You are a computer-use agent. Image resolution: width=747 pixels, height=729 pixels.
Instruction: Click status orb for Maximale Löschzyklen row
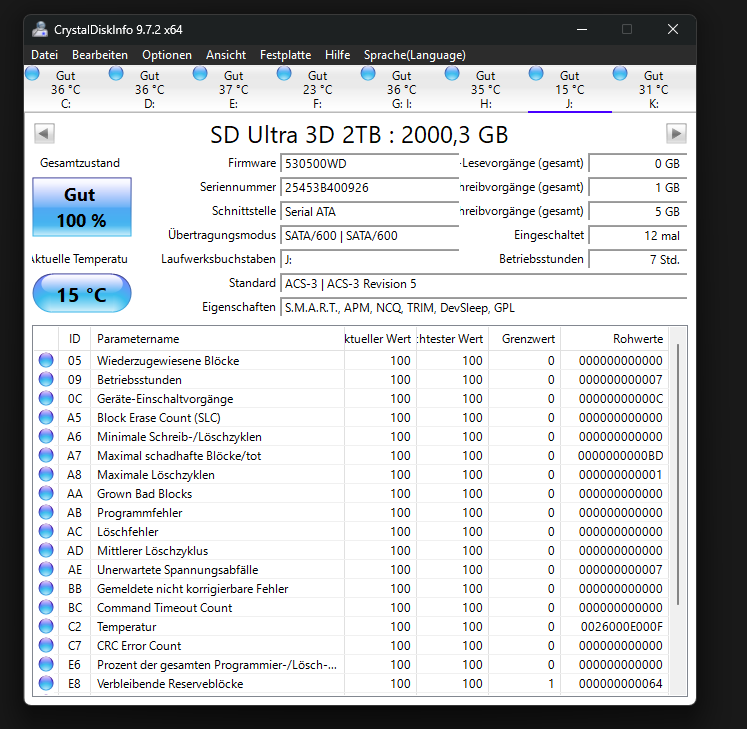[46, 475]
